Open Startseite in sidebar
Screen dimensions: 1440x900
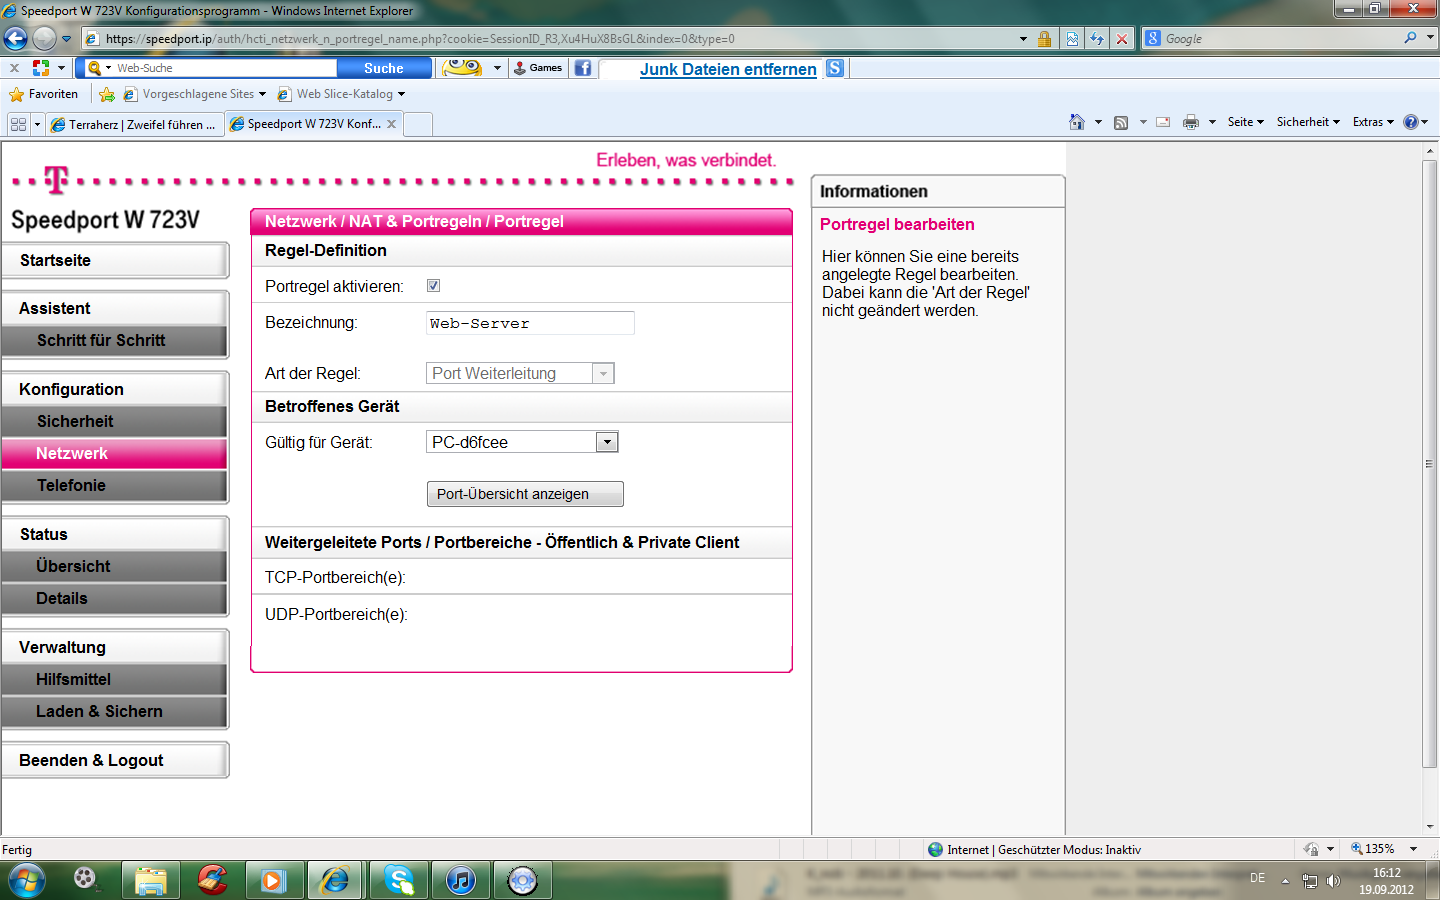pos(115,260)
